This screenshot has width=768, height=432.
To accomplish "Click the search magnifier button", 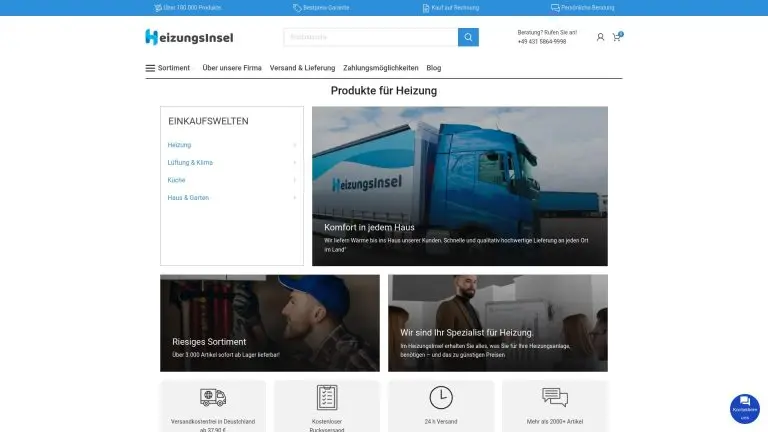I will click(468, 37).
